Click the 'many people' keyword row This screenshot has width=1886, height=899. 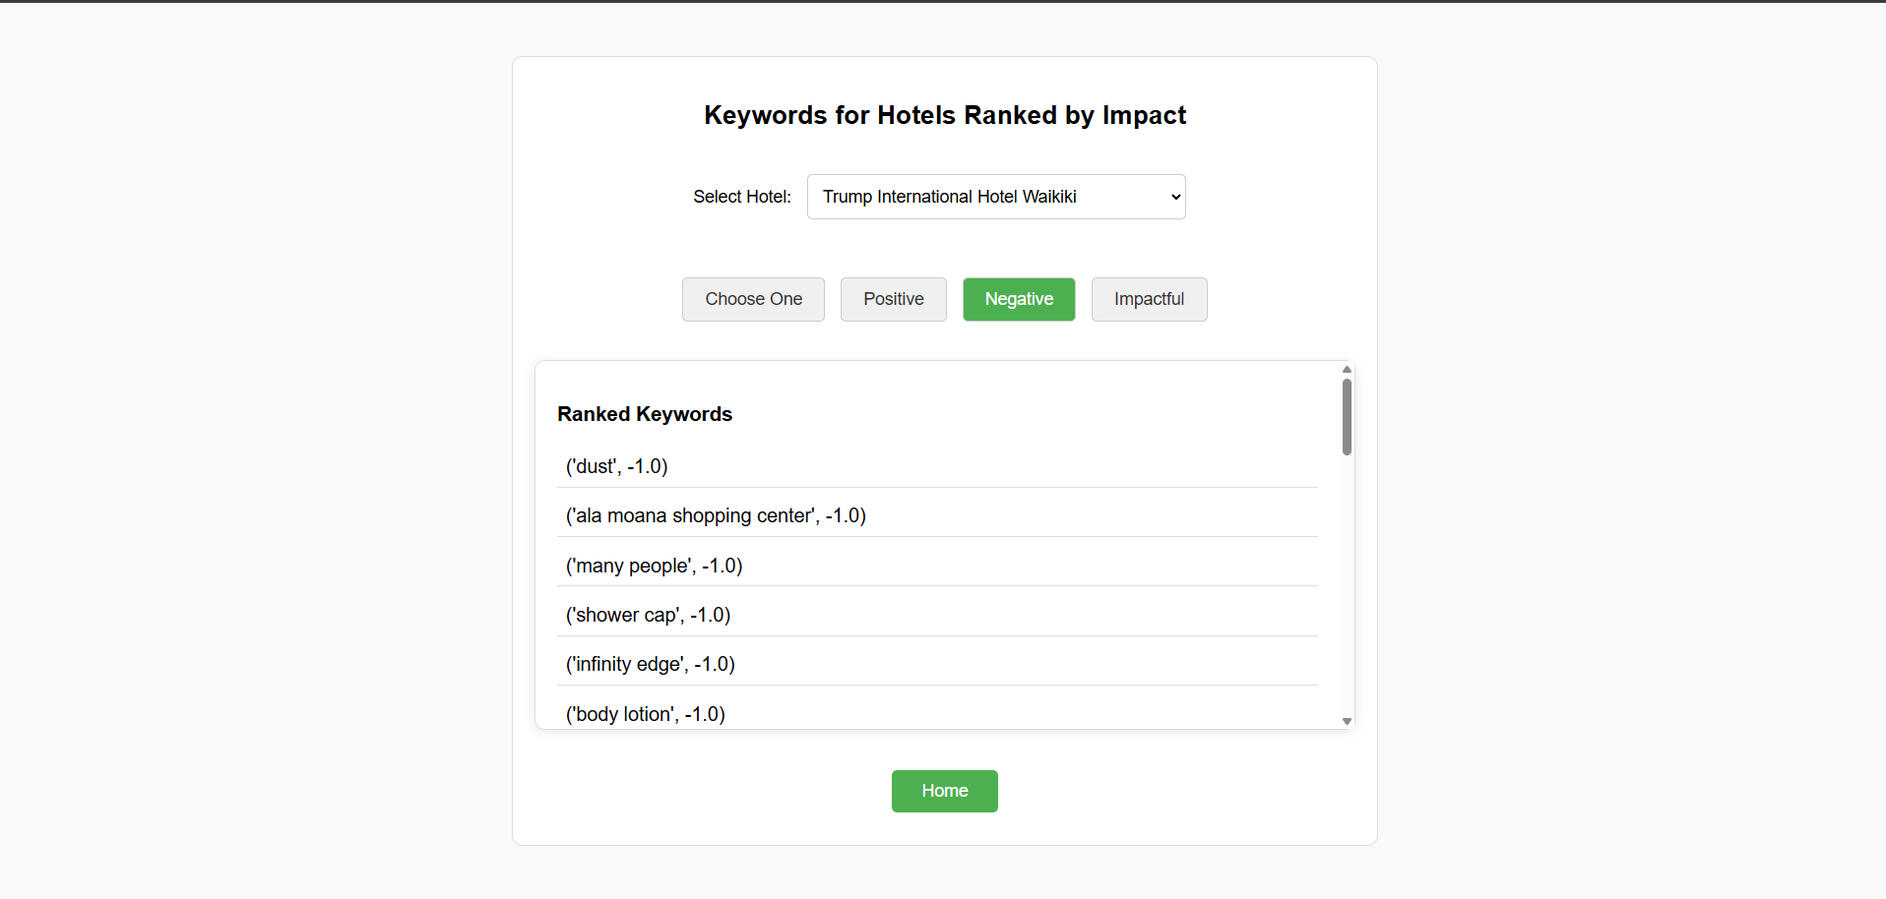click(x=654, y=566)
